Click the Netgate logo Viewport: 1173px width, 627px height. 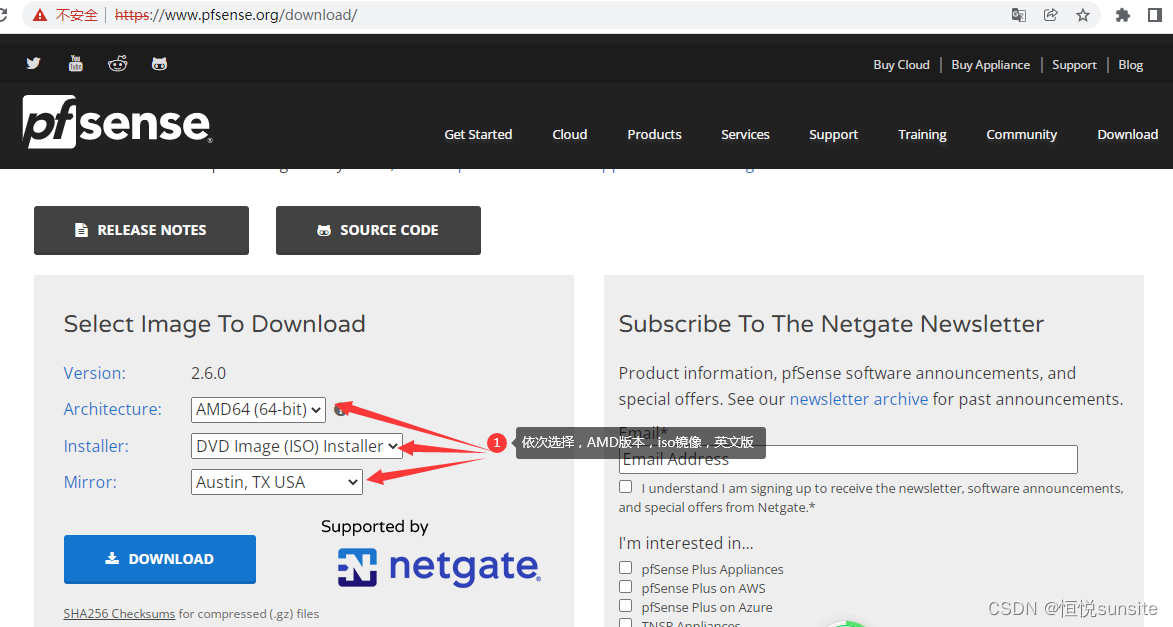click(439, 567)
